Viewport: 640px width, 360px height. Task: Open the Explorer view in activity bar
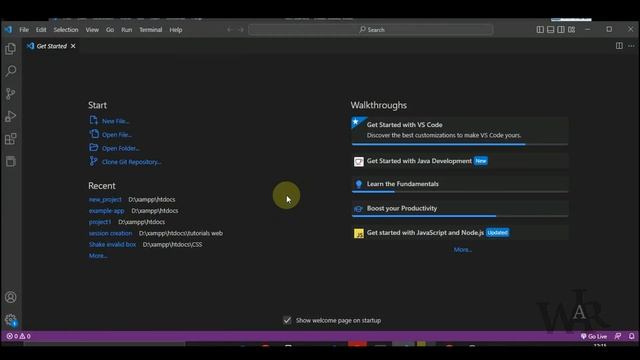click(x=11, y=49)
